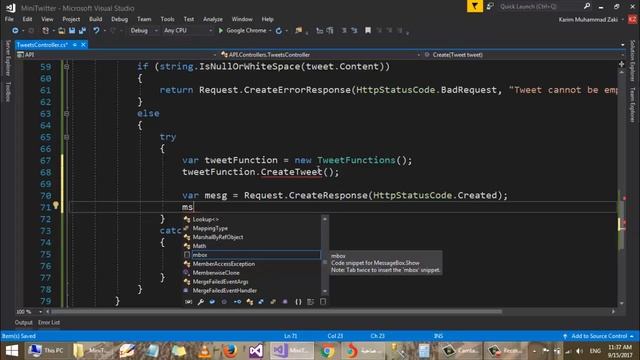
Task: Switch to the Output tab
Action: (24, 322)
